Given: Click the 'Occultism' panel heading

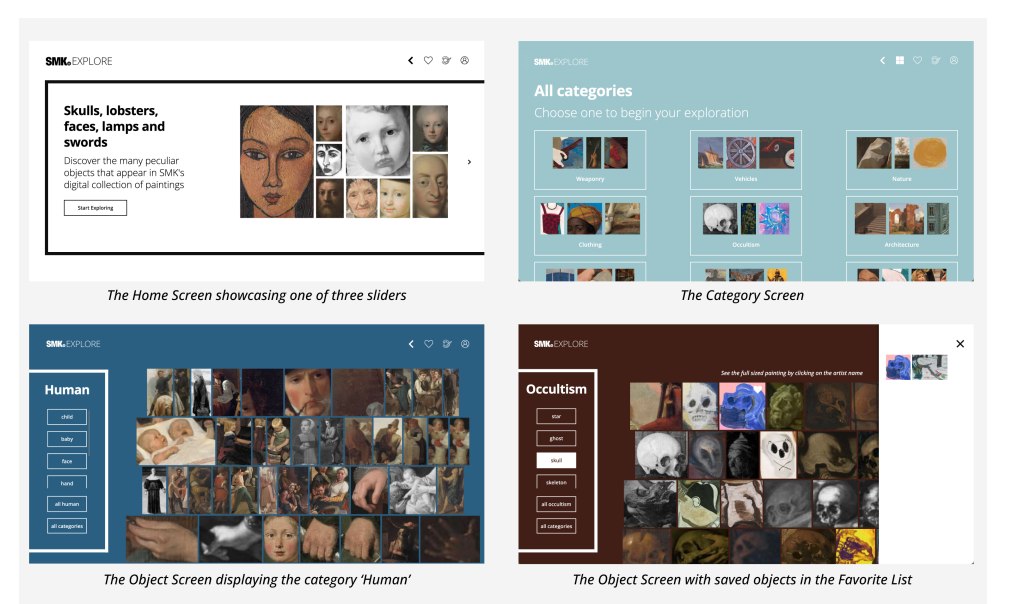Looking at the screenshot, I should [x=556, y=389].
